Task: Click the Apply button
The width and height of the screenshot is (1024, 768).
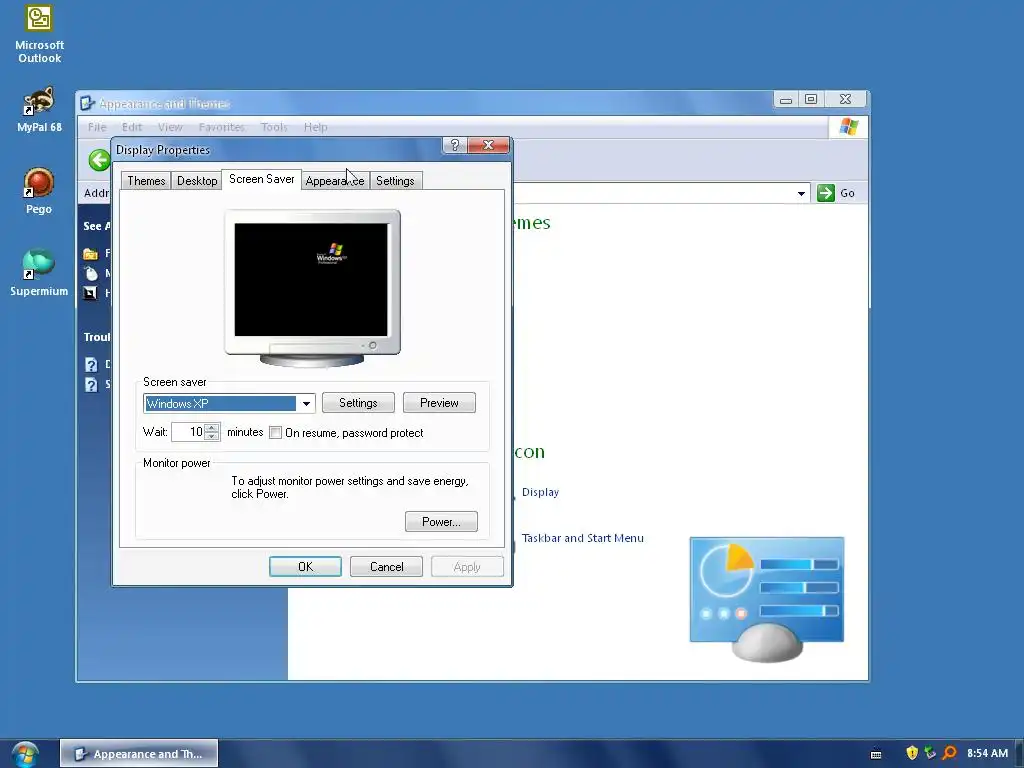Action: tap(467, 567)
